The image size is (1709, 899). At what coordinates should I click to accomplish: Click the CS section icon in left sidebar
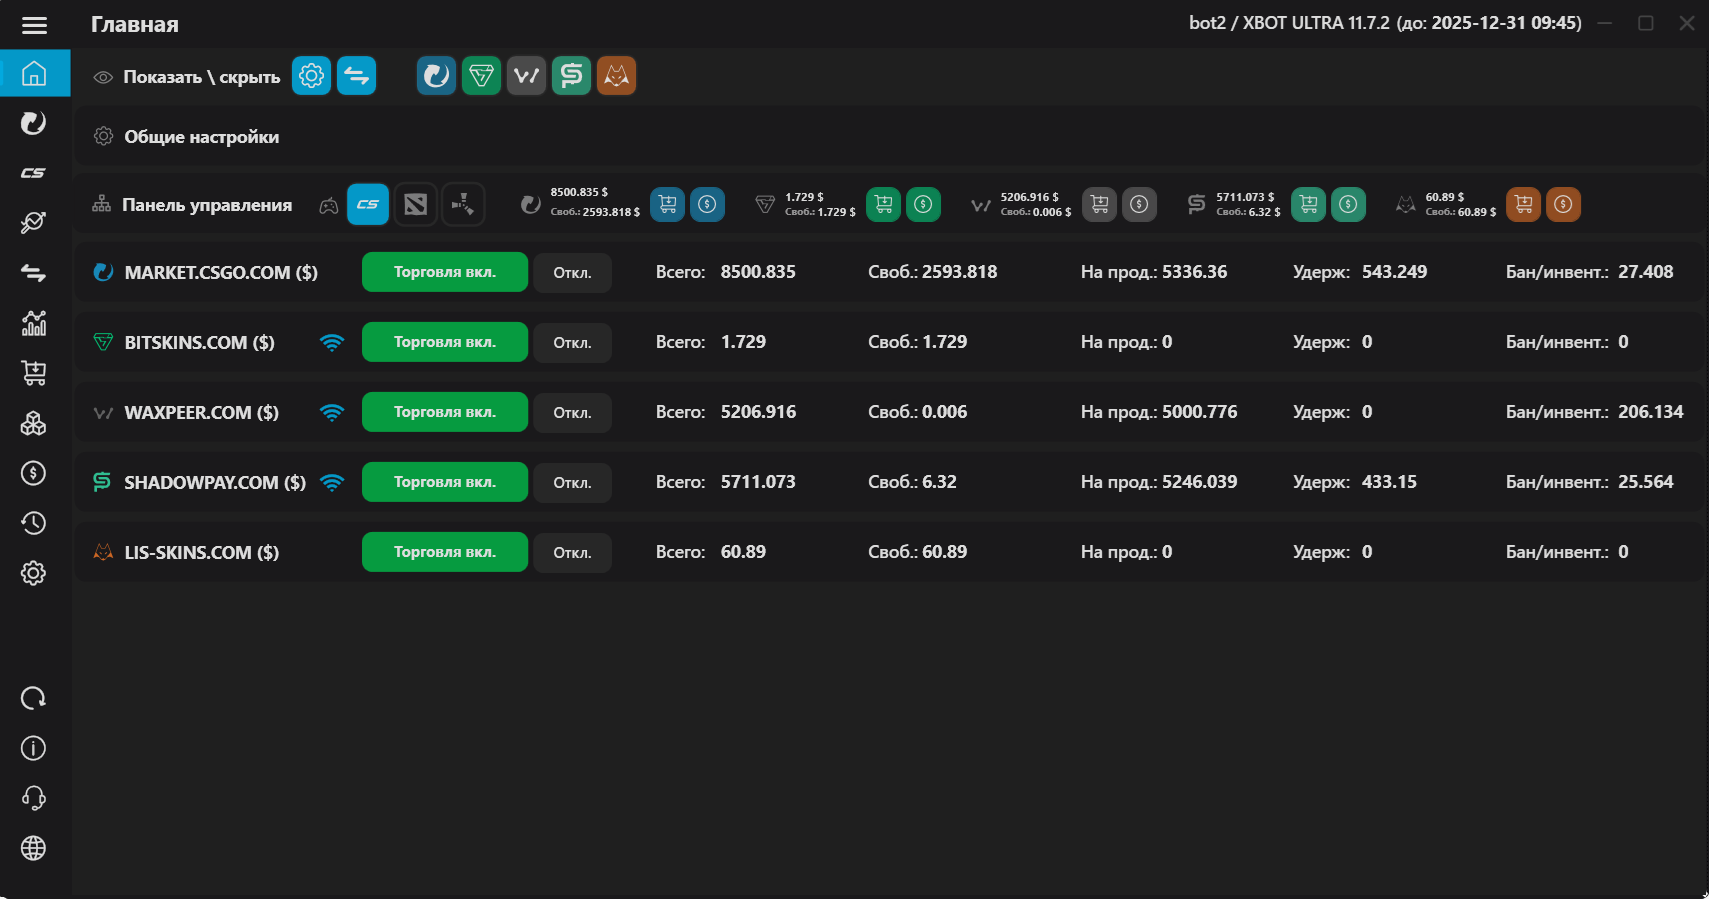coord(34,173)
